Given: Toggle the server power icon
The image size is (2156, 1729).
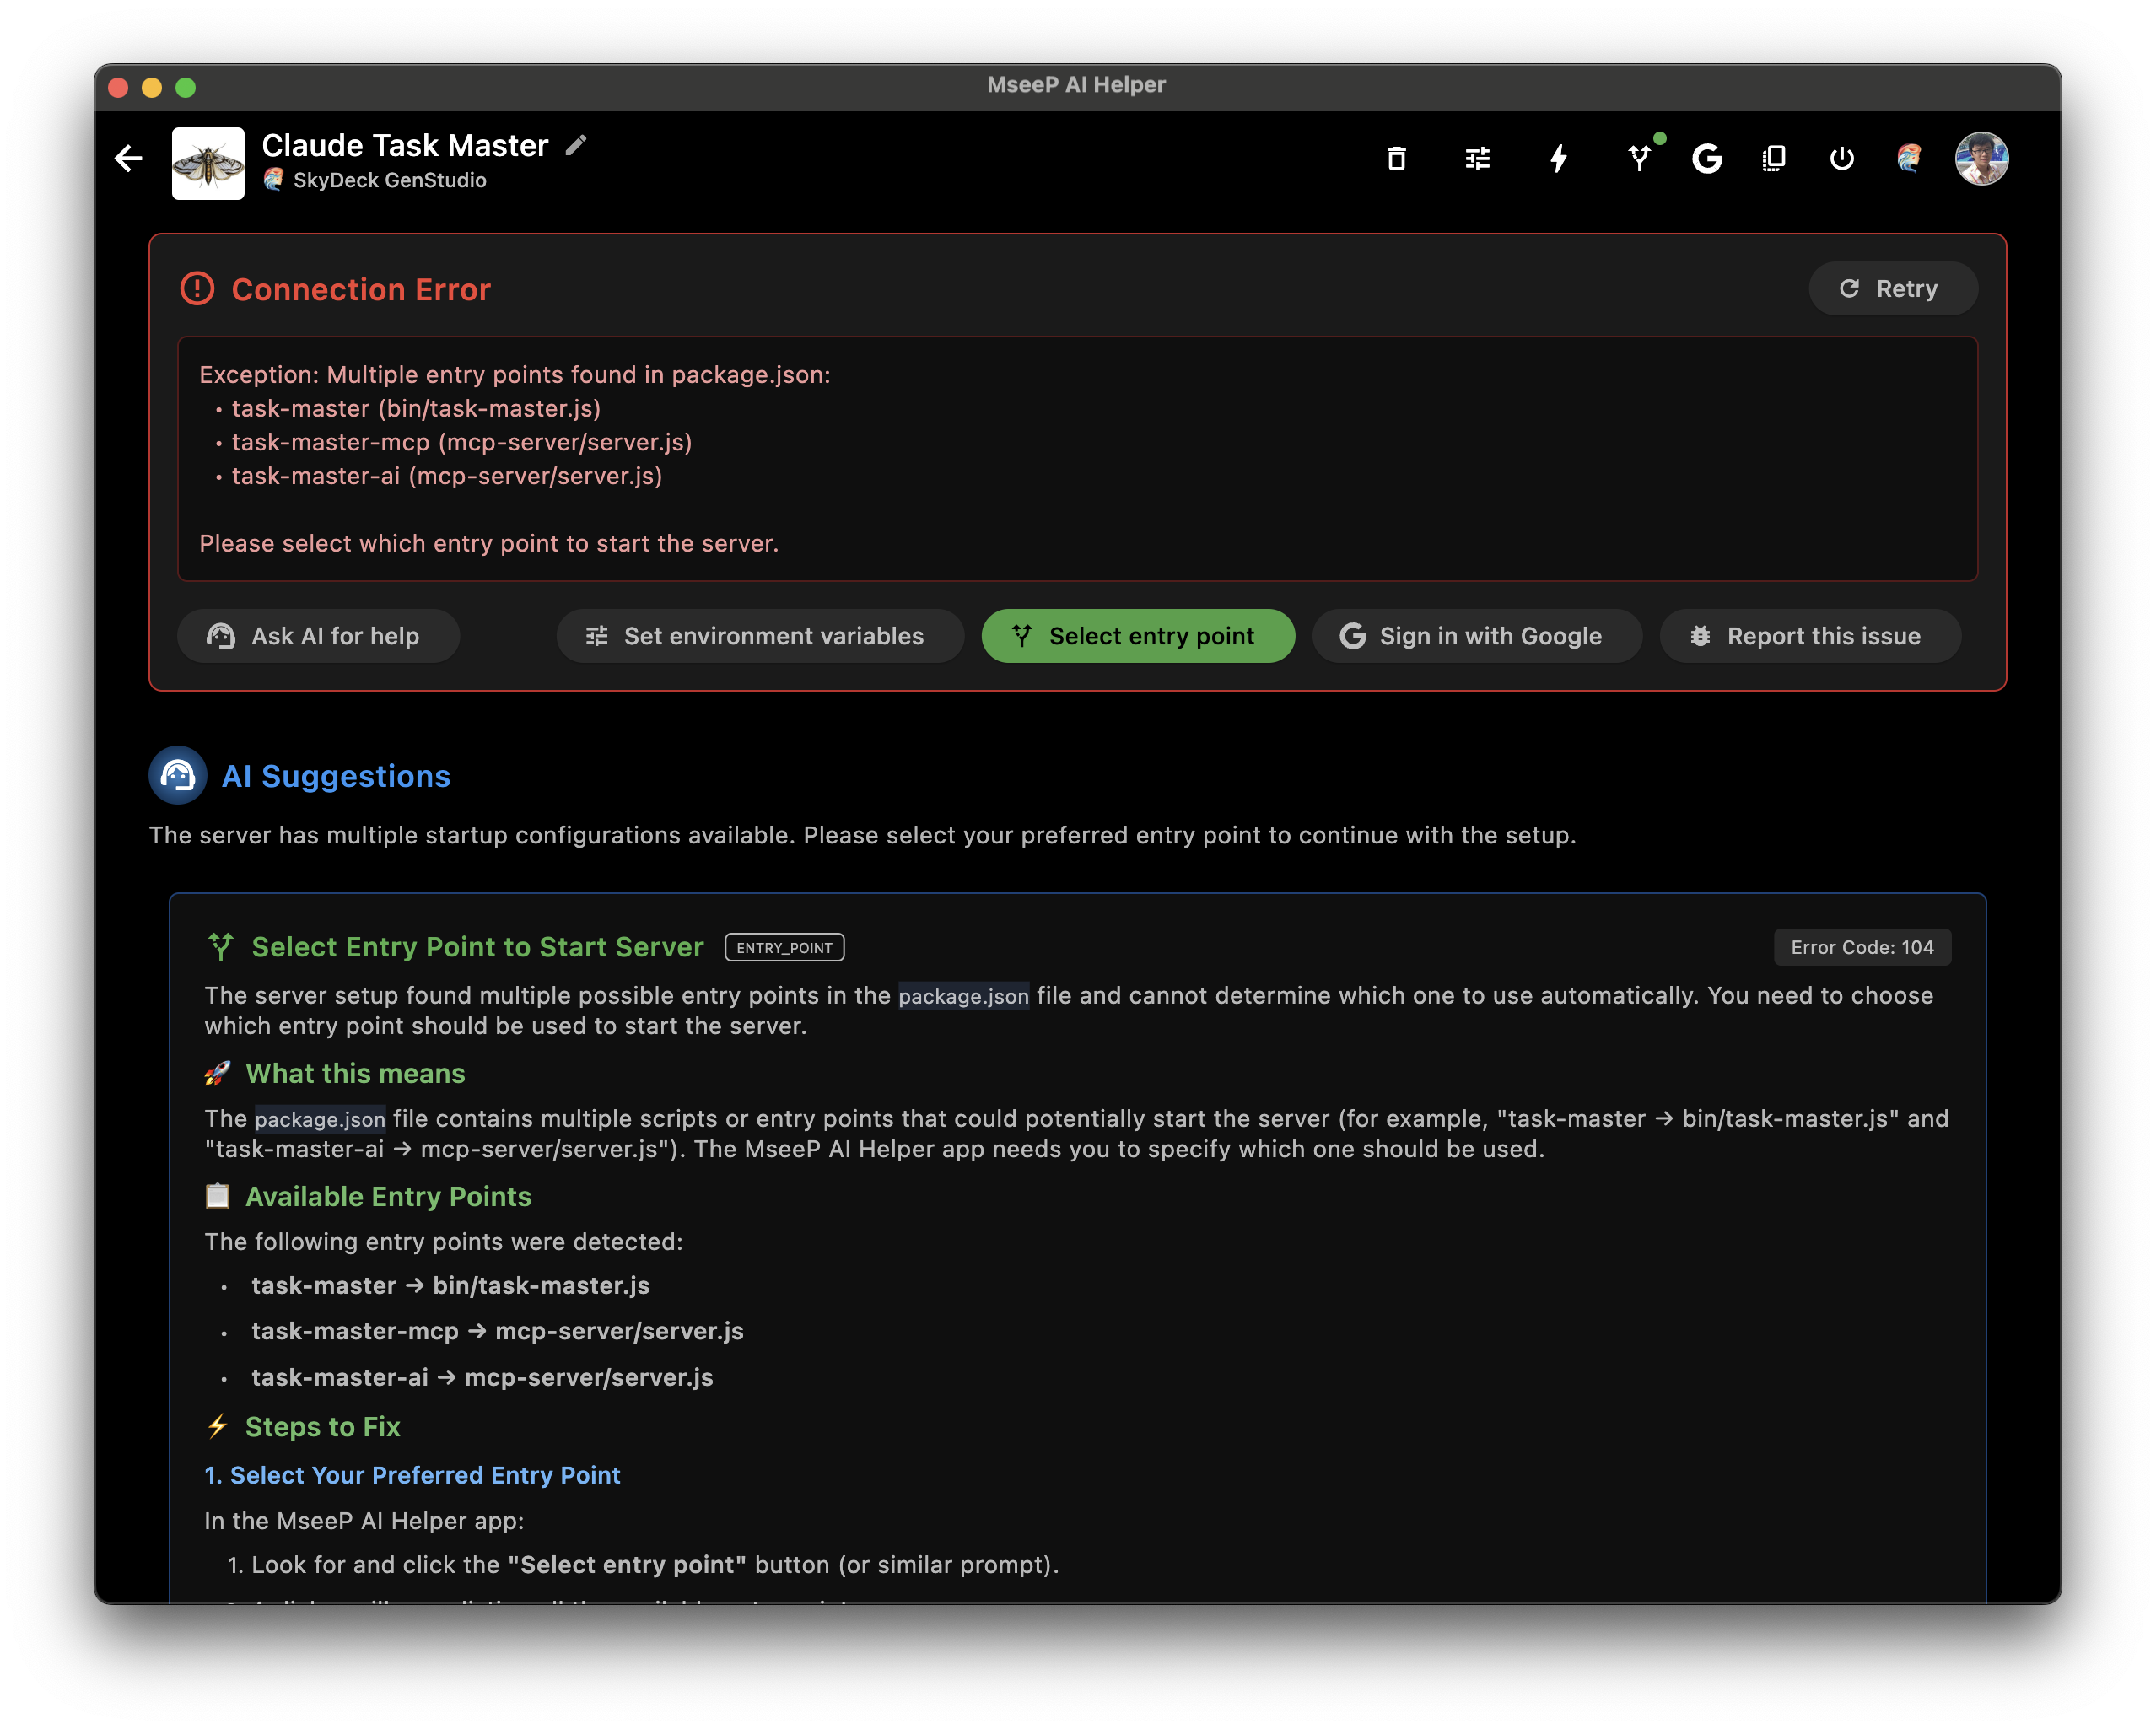Looking at the screenshot, I should (1841, 159).
